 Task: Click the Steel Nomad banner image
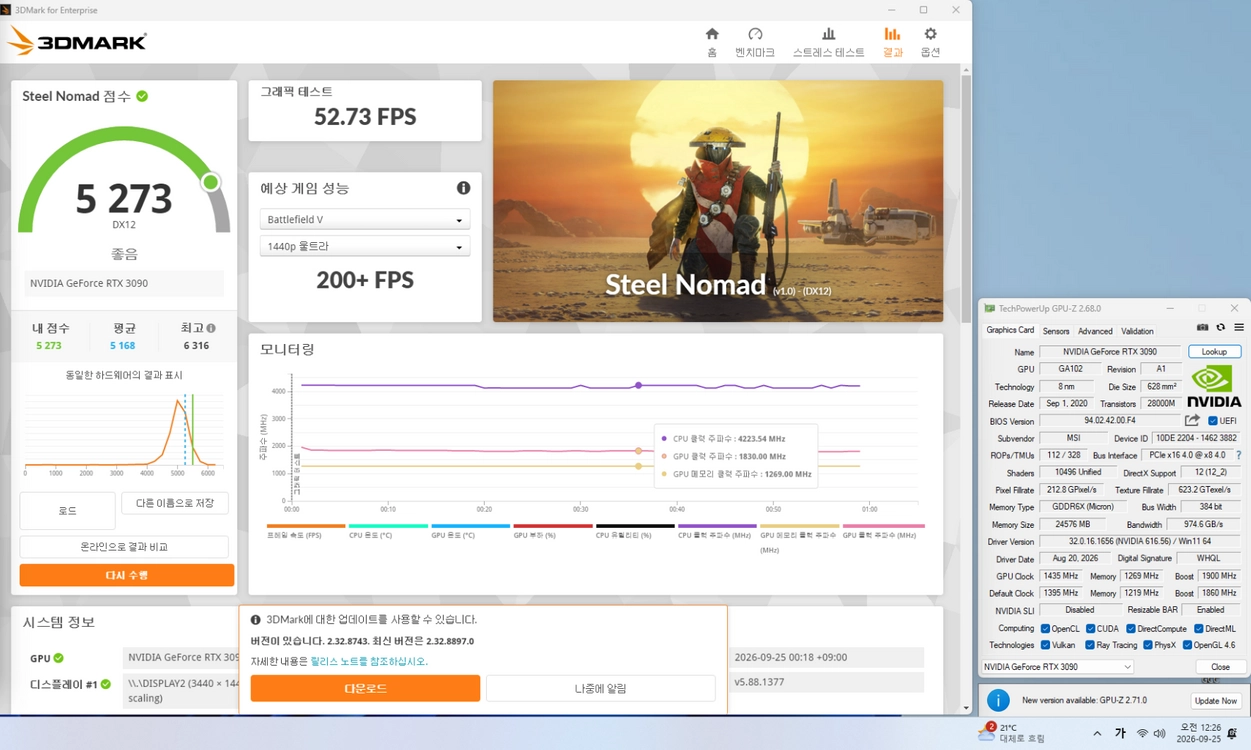(x=718, y=201)
